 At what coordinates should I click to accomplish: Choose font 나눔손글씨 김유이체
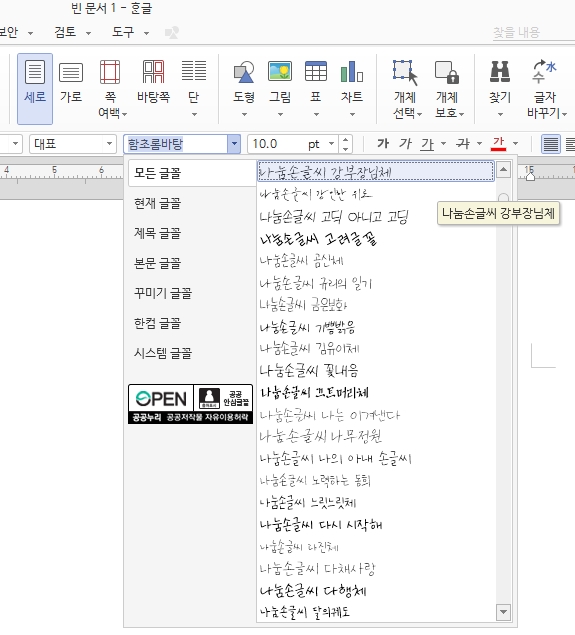376,349
